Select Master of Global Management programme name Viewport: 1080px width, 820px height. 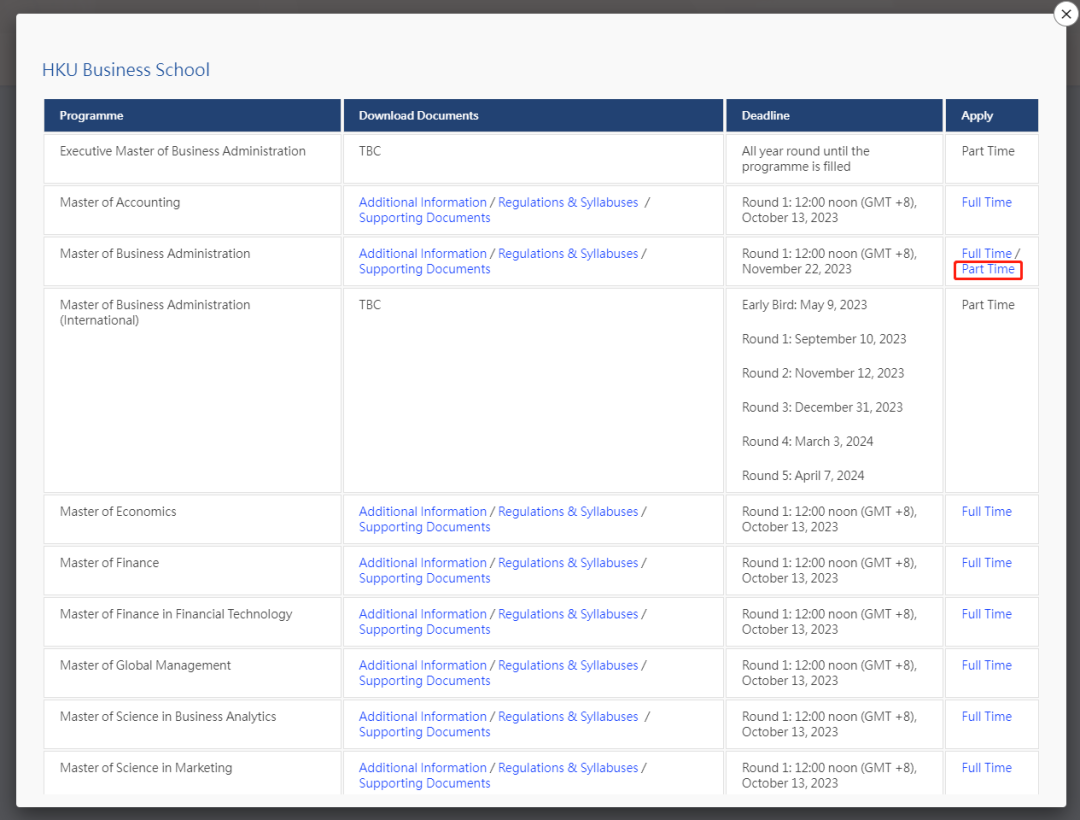click(145, 665)
